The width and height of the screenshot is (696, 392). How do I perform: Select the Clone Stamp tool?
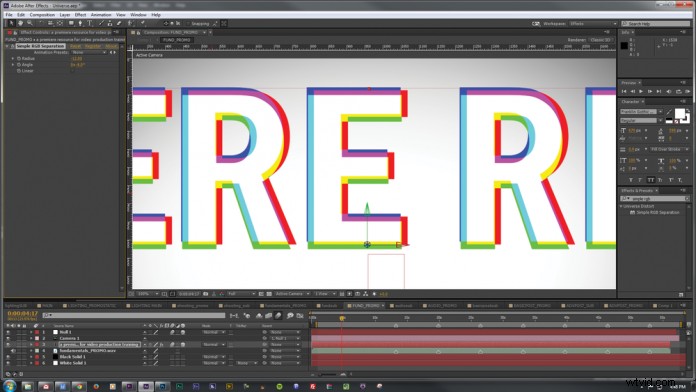[x=110, y=23]
